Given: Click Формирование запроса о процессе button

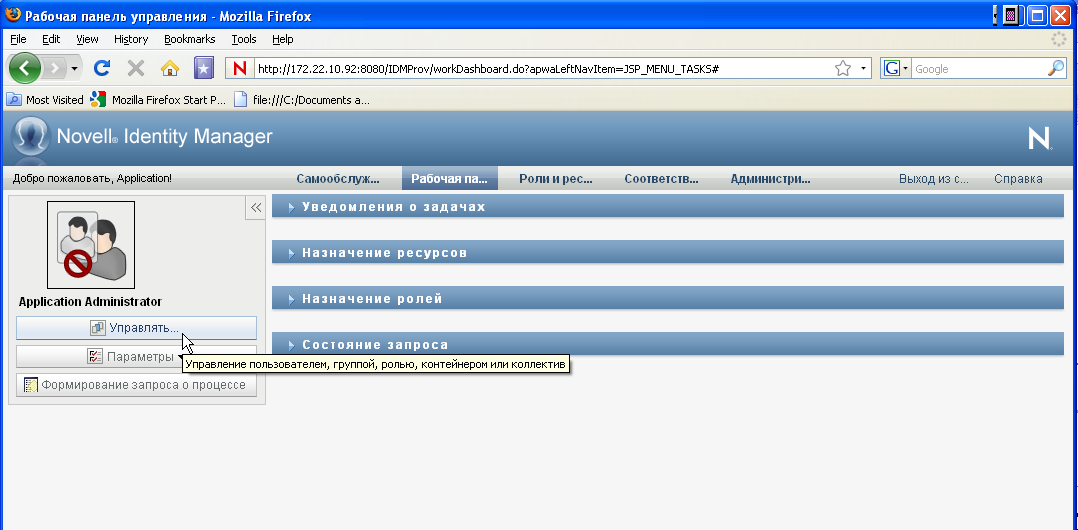Looking at the screenshot, I should (x=136, y=385).
